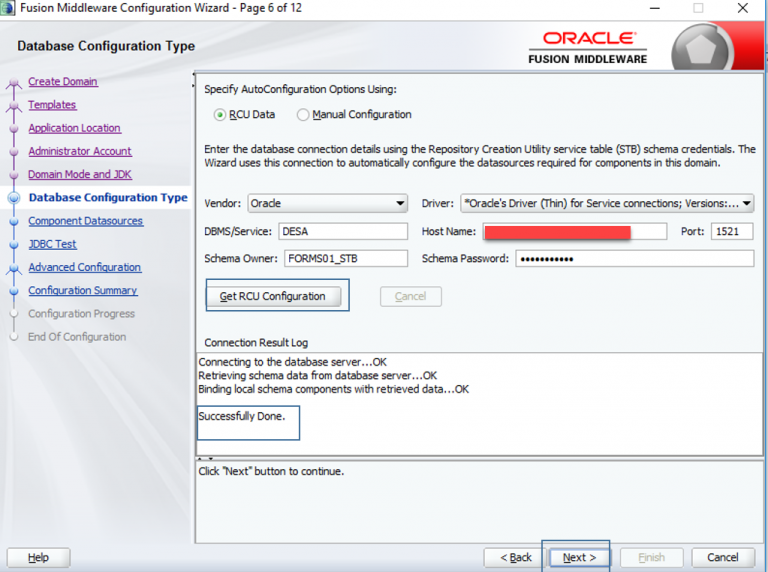Click the Advanced Configuration step node icon
The image size is (768, 572).
(14, 268)
